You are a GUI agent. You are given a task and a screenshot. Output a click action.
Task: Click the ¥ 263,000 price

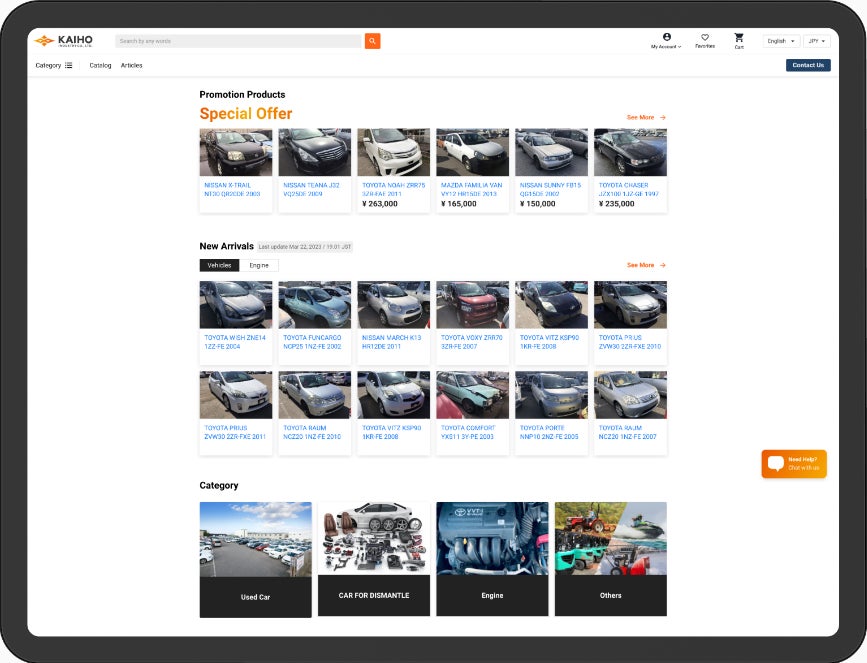coord(380,204)
